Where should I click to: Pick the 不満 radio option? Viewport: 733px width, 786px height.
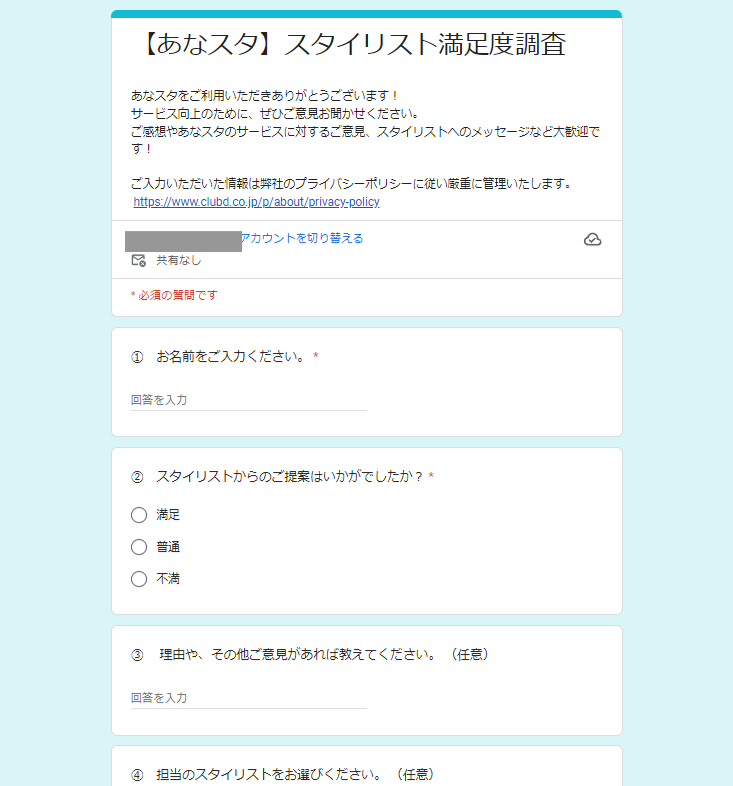point(139,579)
